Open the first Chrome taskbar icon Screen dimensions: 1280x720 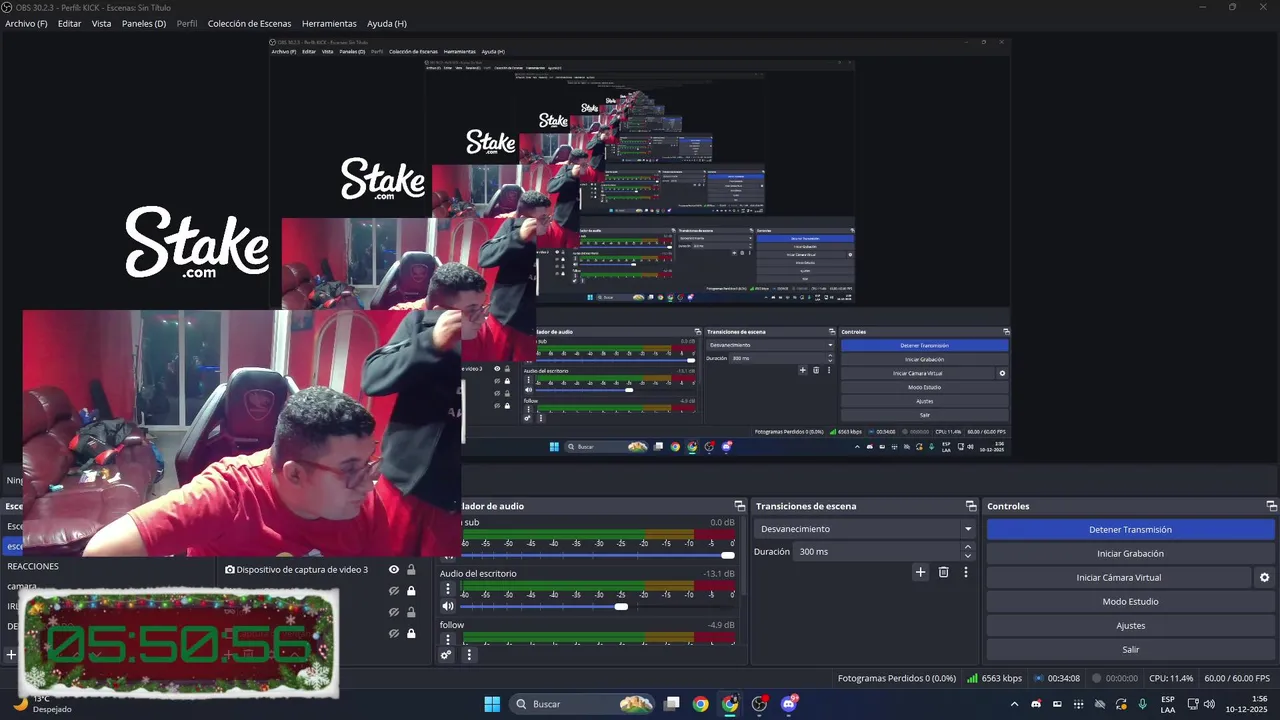pyautogui.click(x=701, y=704)
